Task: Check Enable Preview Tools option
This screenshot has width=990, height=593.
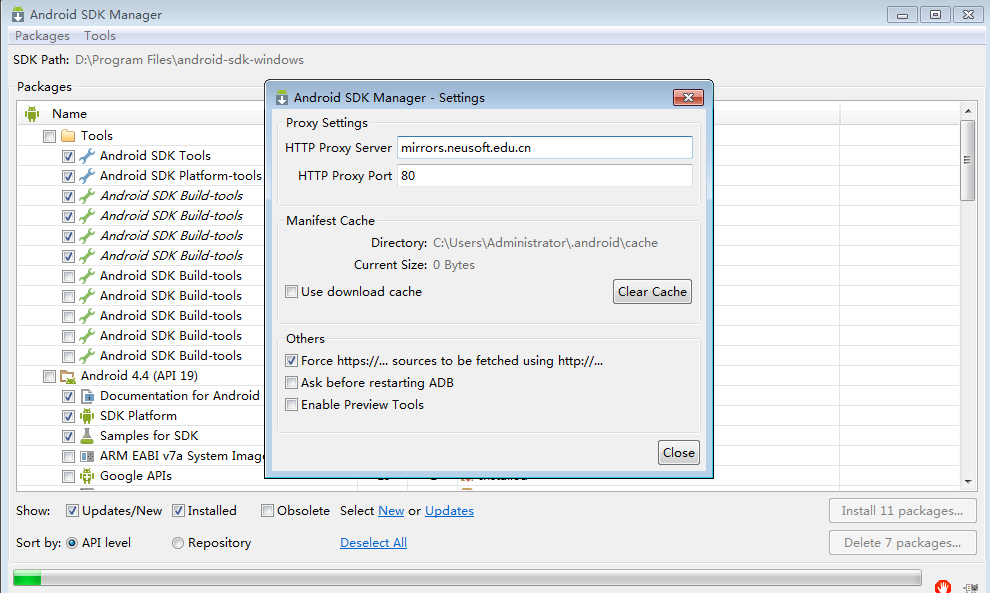Action: [x=291, y=405]
